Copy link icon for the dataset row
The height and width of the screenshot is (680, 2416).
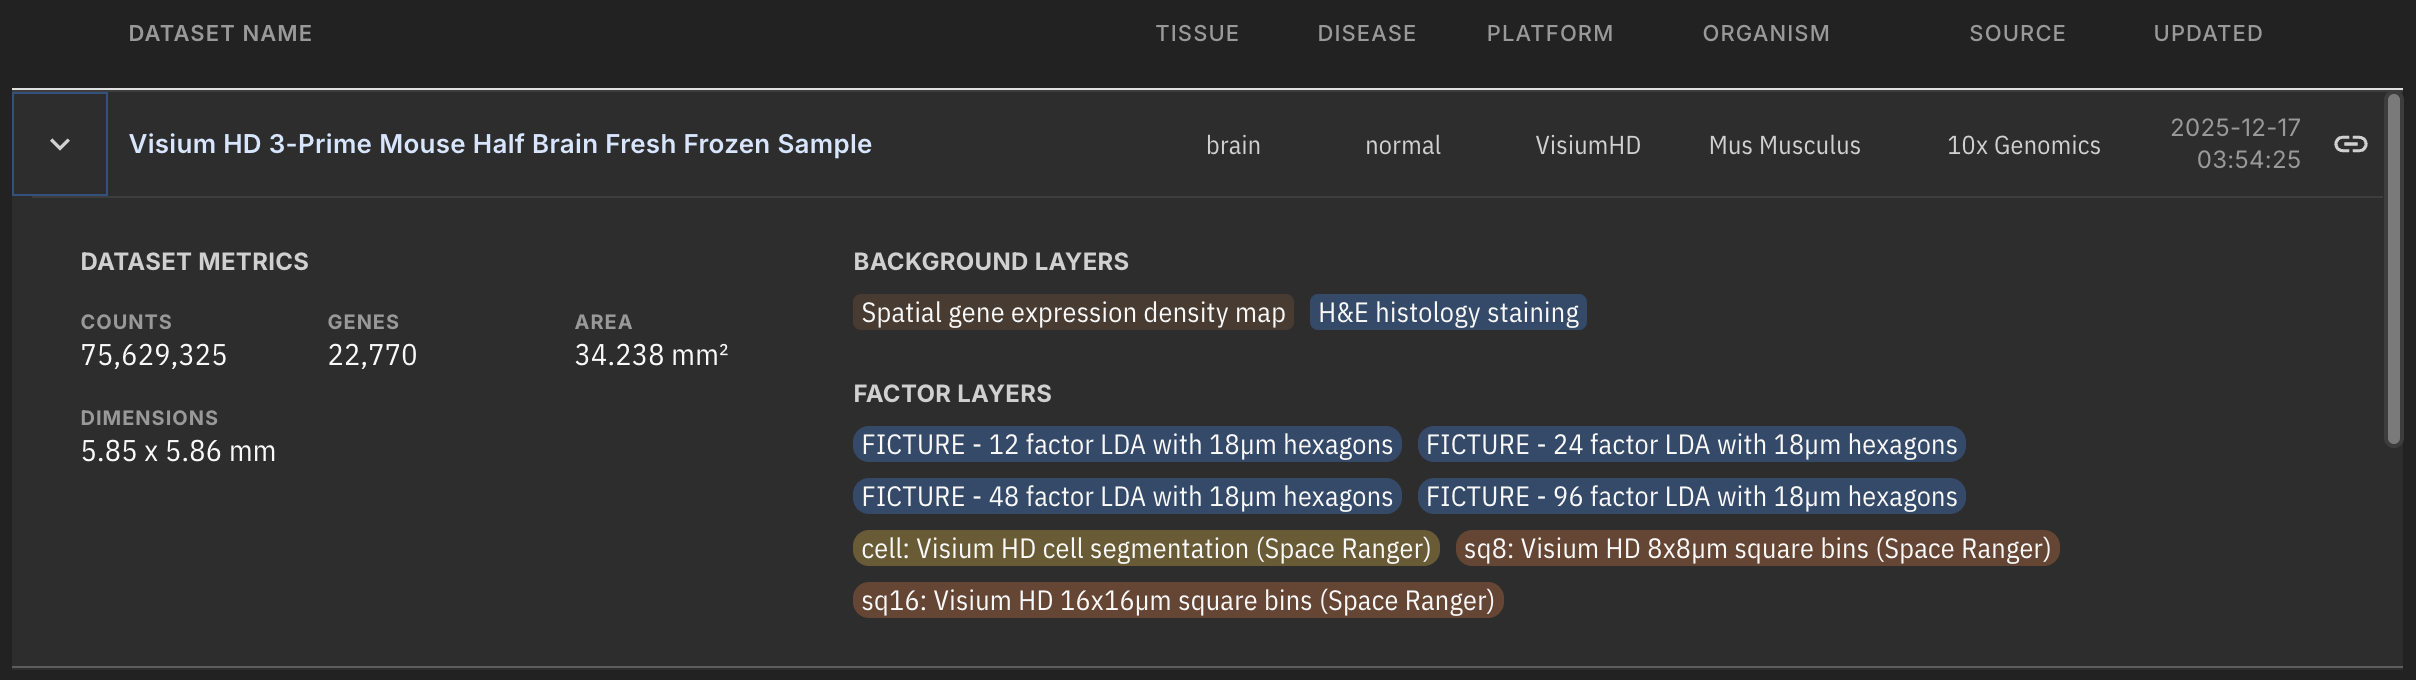pyautogui.click(x=2350, y=144)
